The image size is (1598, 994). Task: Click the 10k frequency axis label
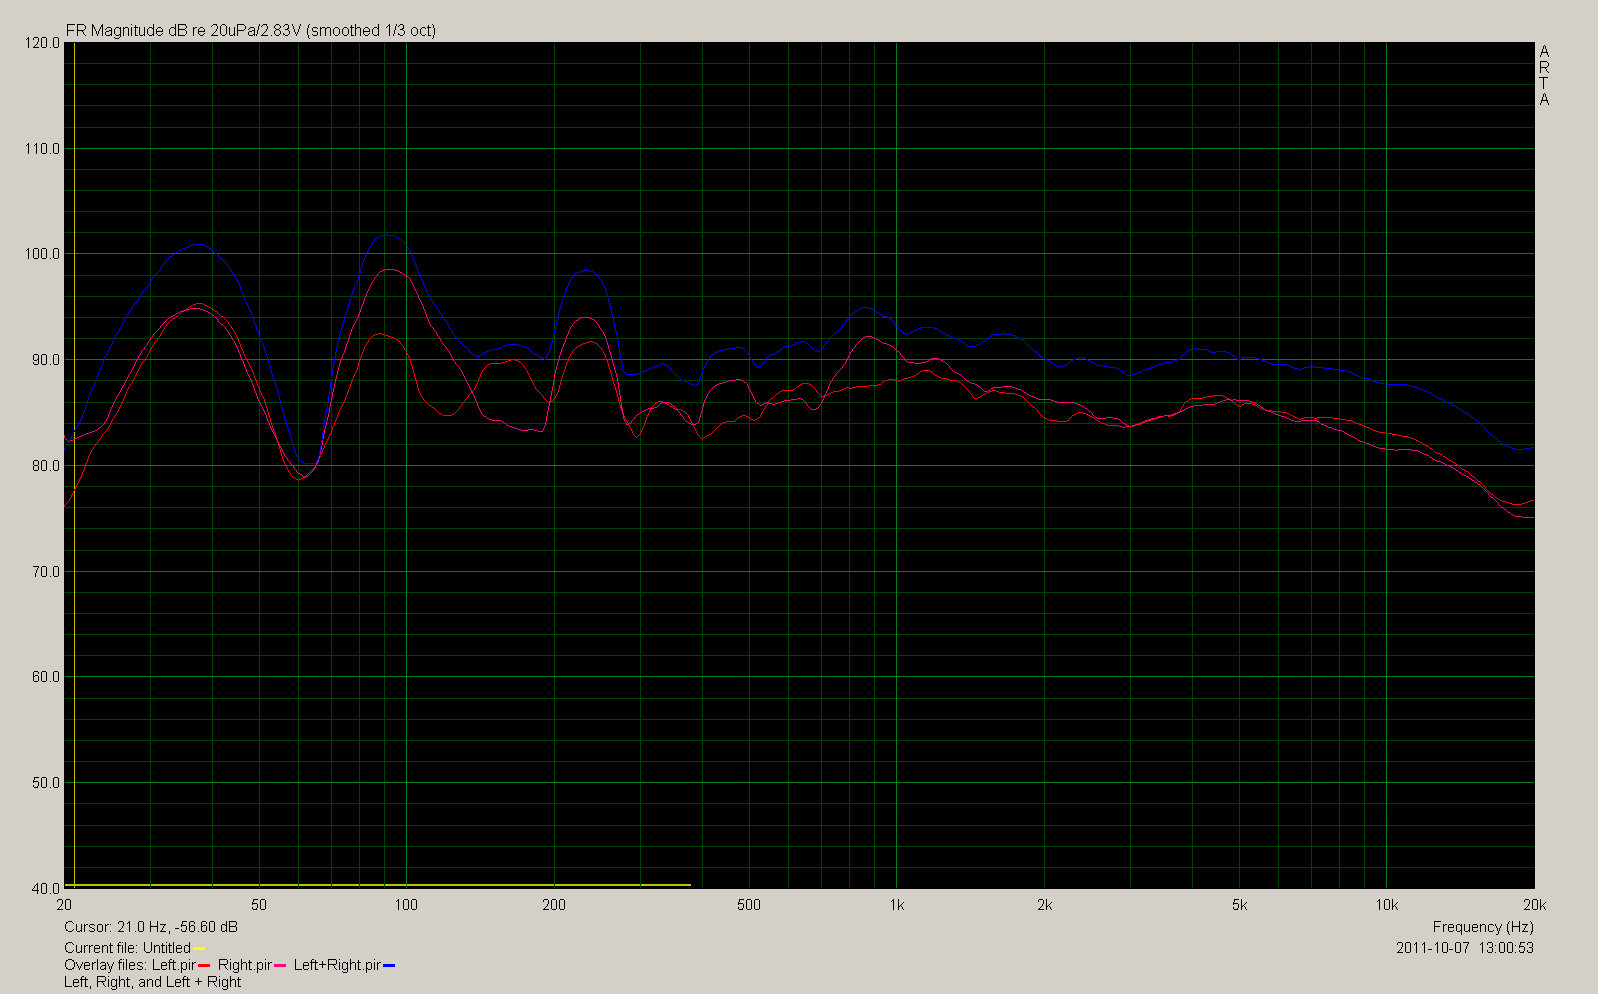(1386, 905)
